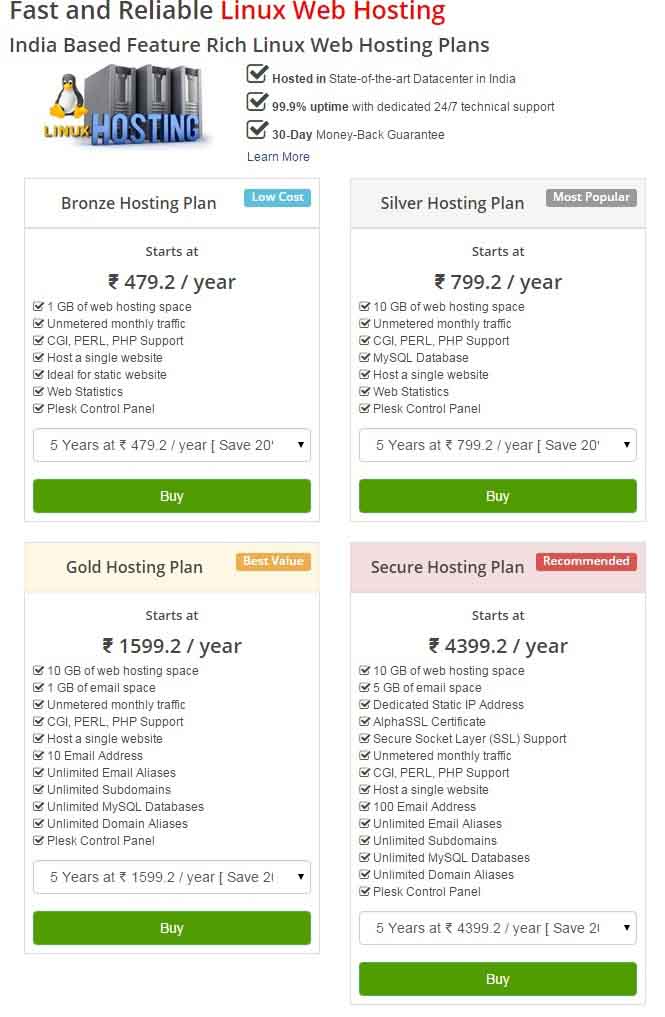Open the Secure plan billing term dropdown

tap(498, 928)
